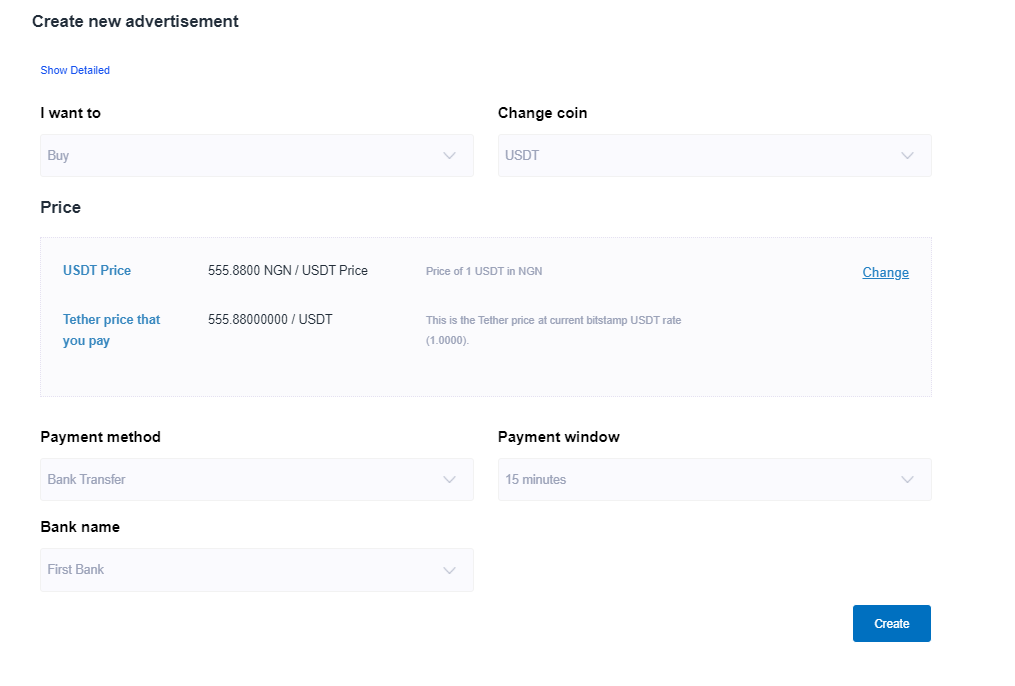This screenshot has width=1015, height=686.
Task: Click the chevron arrow in Bank Transfer field
Action: click(449, 480)
